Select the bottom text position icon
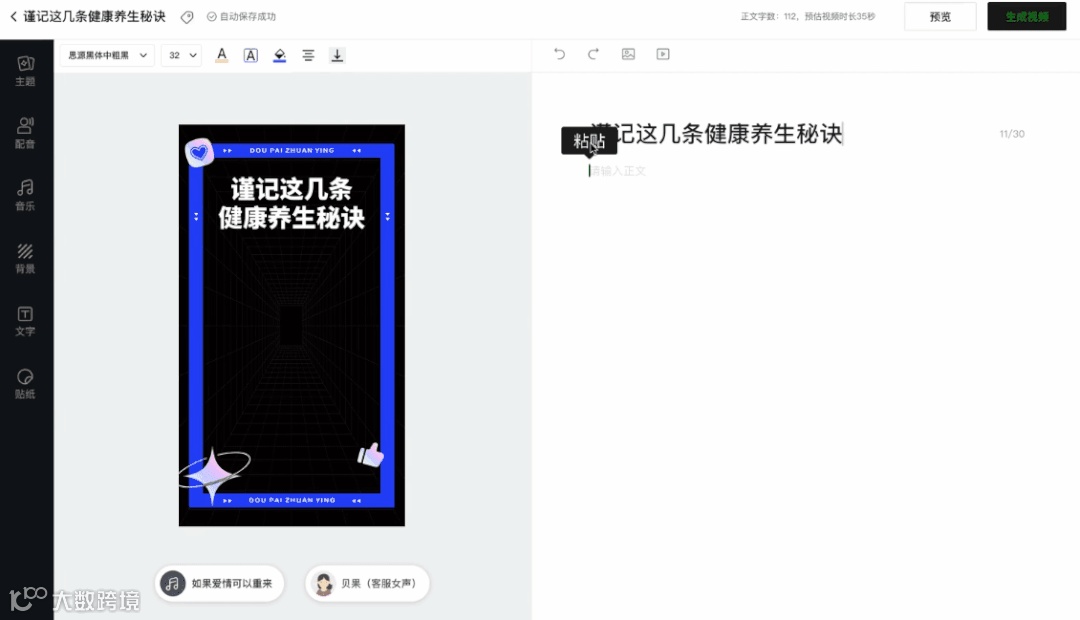The image size is (1080, 620). (337, 55)
